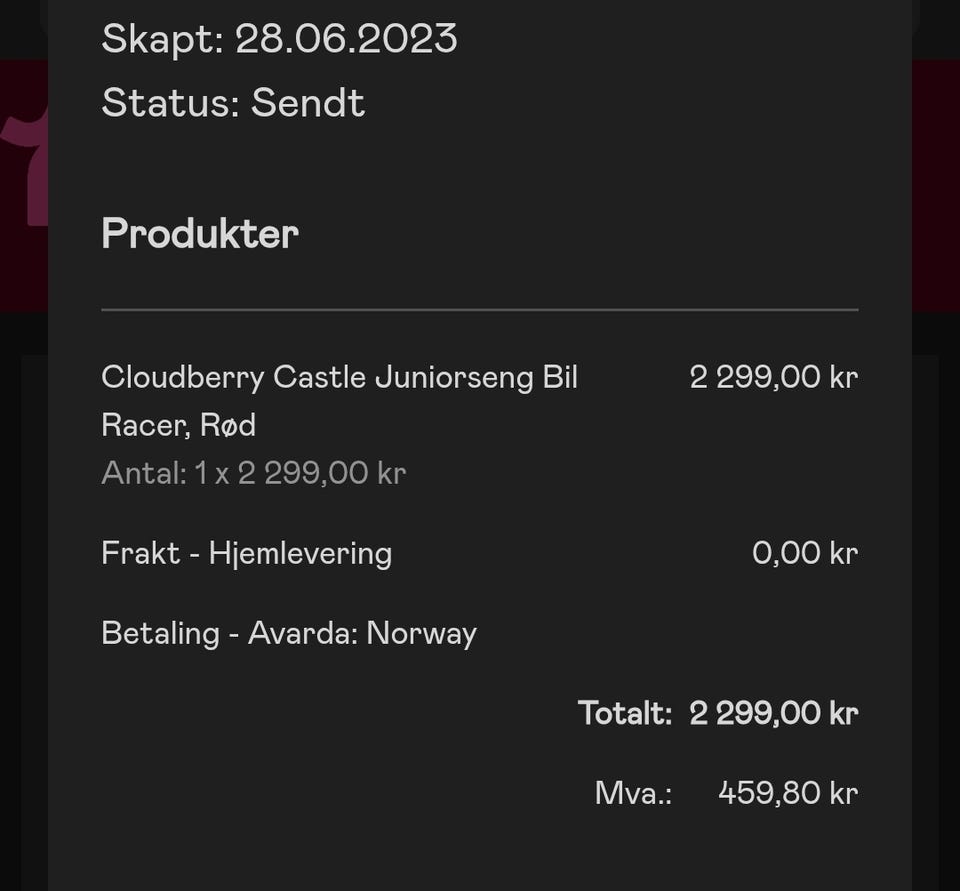960x891 pixels.
Task: Click the Totalt: label
Action: (624, 713)
